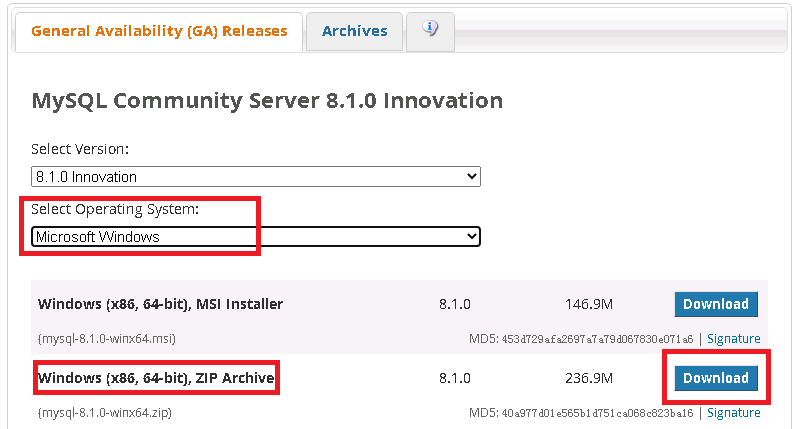Open the Select Operating System dropdown
This screenshot has width=799, height=429.
[x=256, y=237]
